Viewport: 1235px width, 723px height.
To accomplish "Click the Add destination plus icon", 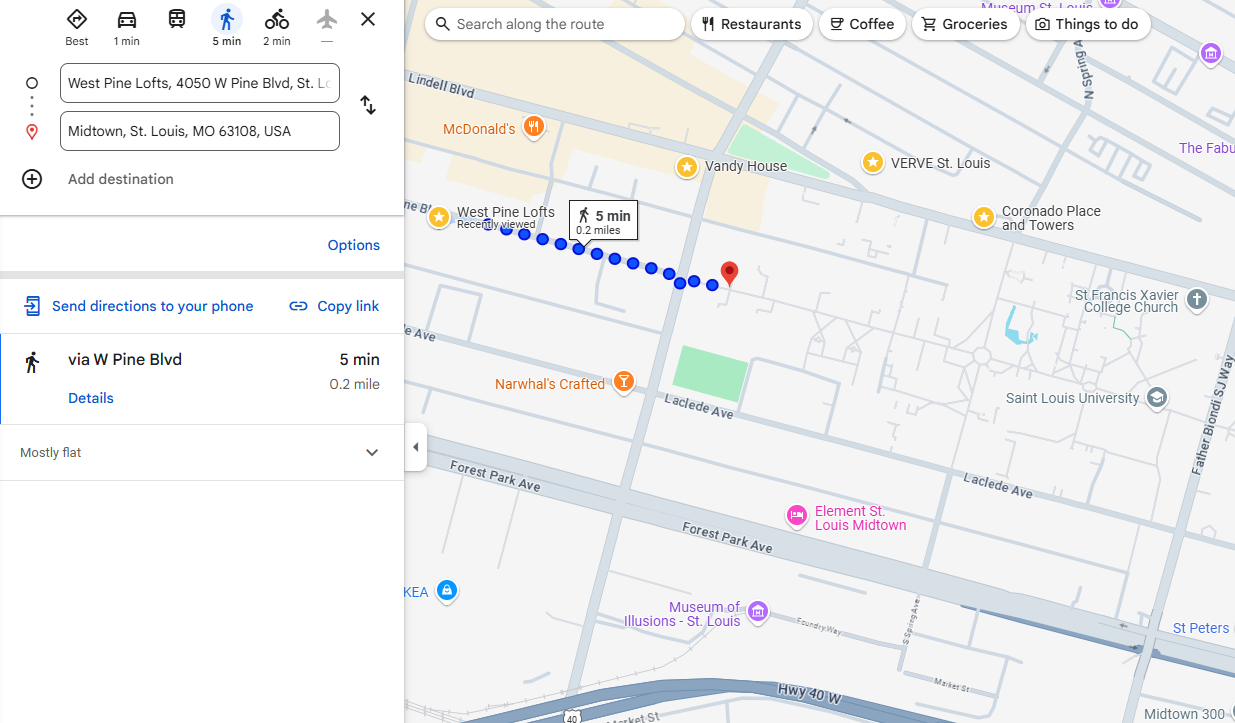I will tap(32, 179).
